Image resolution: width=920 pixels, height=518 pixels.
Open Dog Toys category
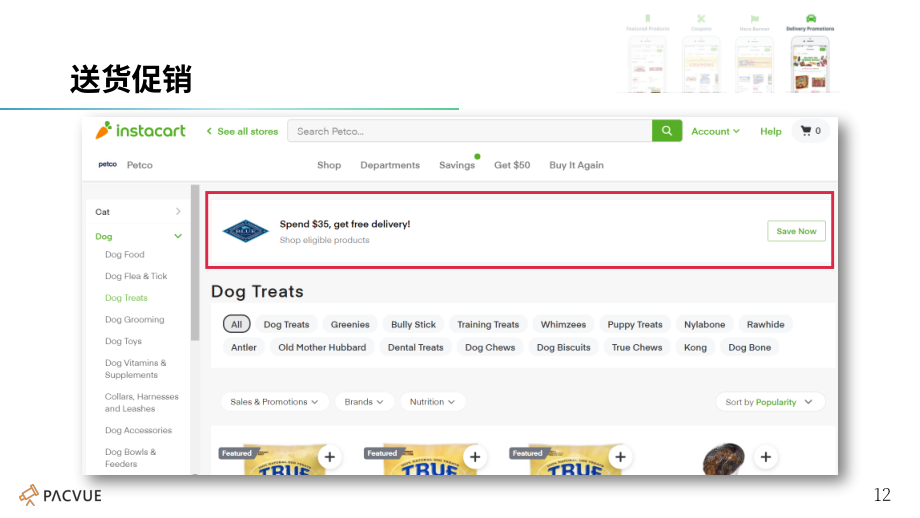pyautogui.click(x=123, y=341)
